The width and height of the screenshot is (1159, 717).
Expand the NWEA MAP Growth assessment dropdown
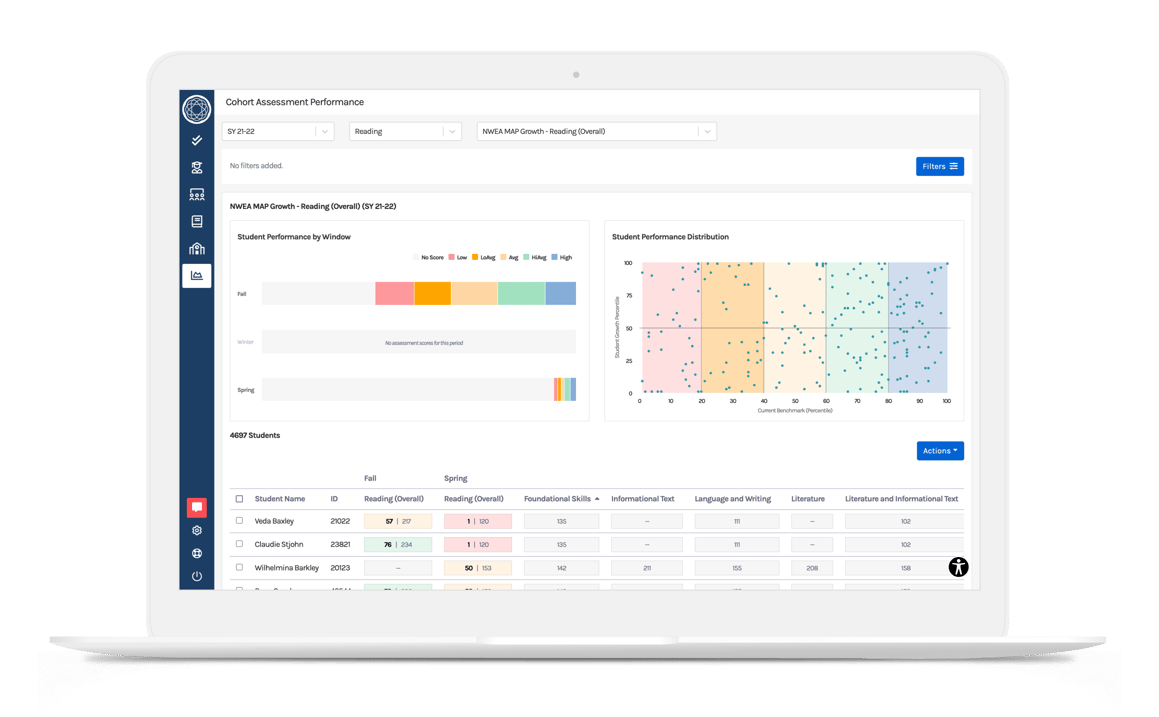pyautogui.click(x=597, y=131)
